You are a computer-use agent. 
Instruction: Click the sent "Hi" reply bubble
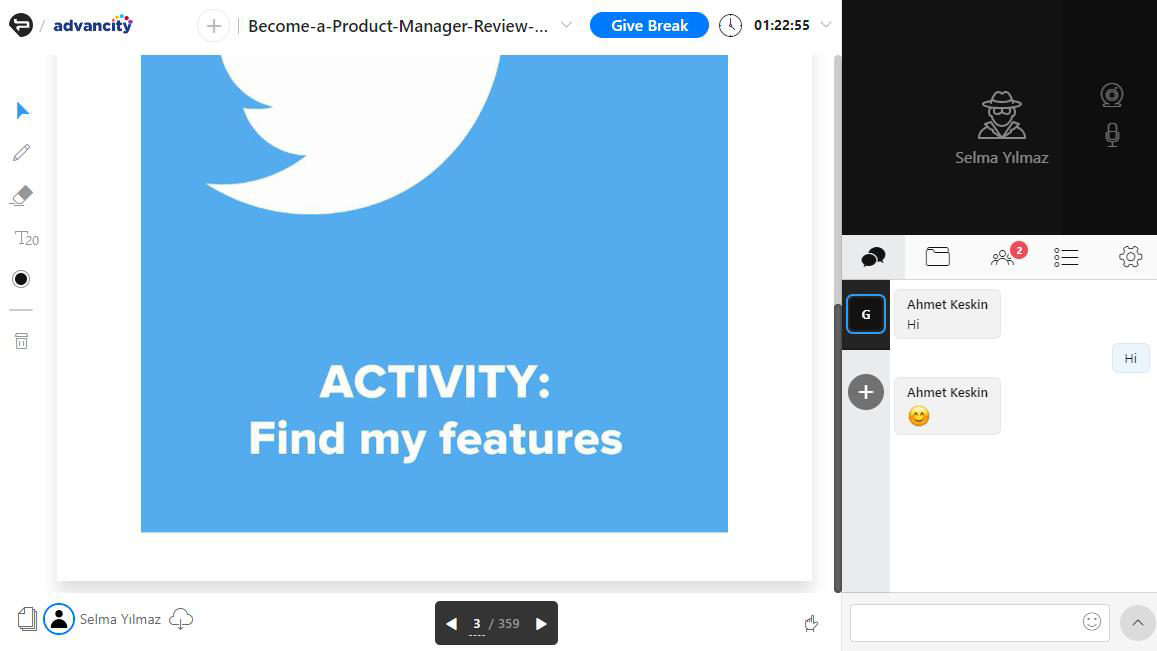[x=1130, y=358]
